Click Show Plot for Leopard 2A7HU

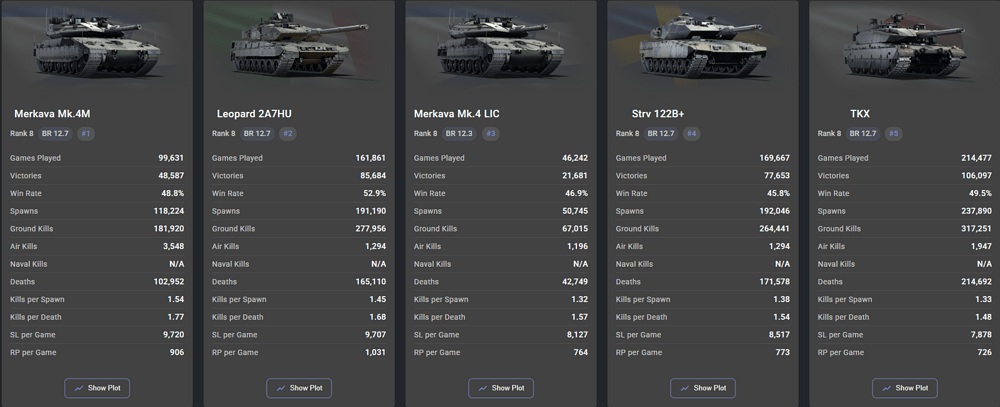pyautogui.click(x=299, y=388)
